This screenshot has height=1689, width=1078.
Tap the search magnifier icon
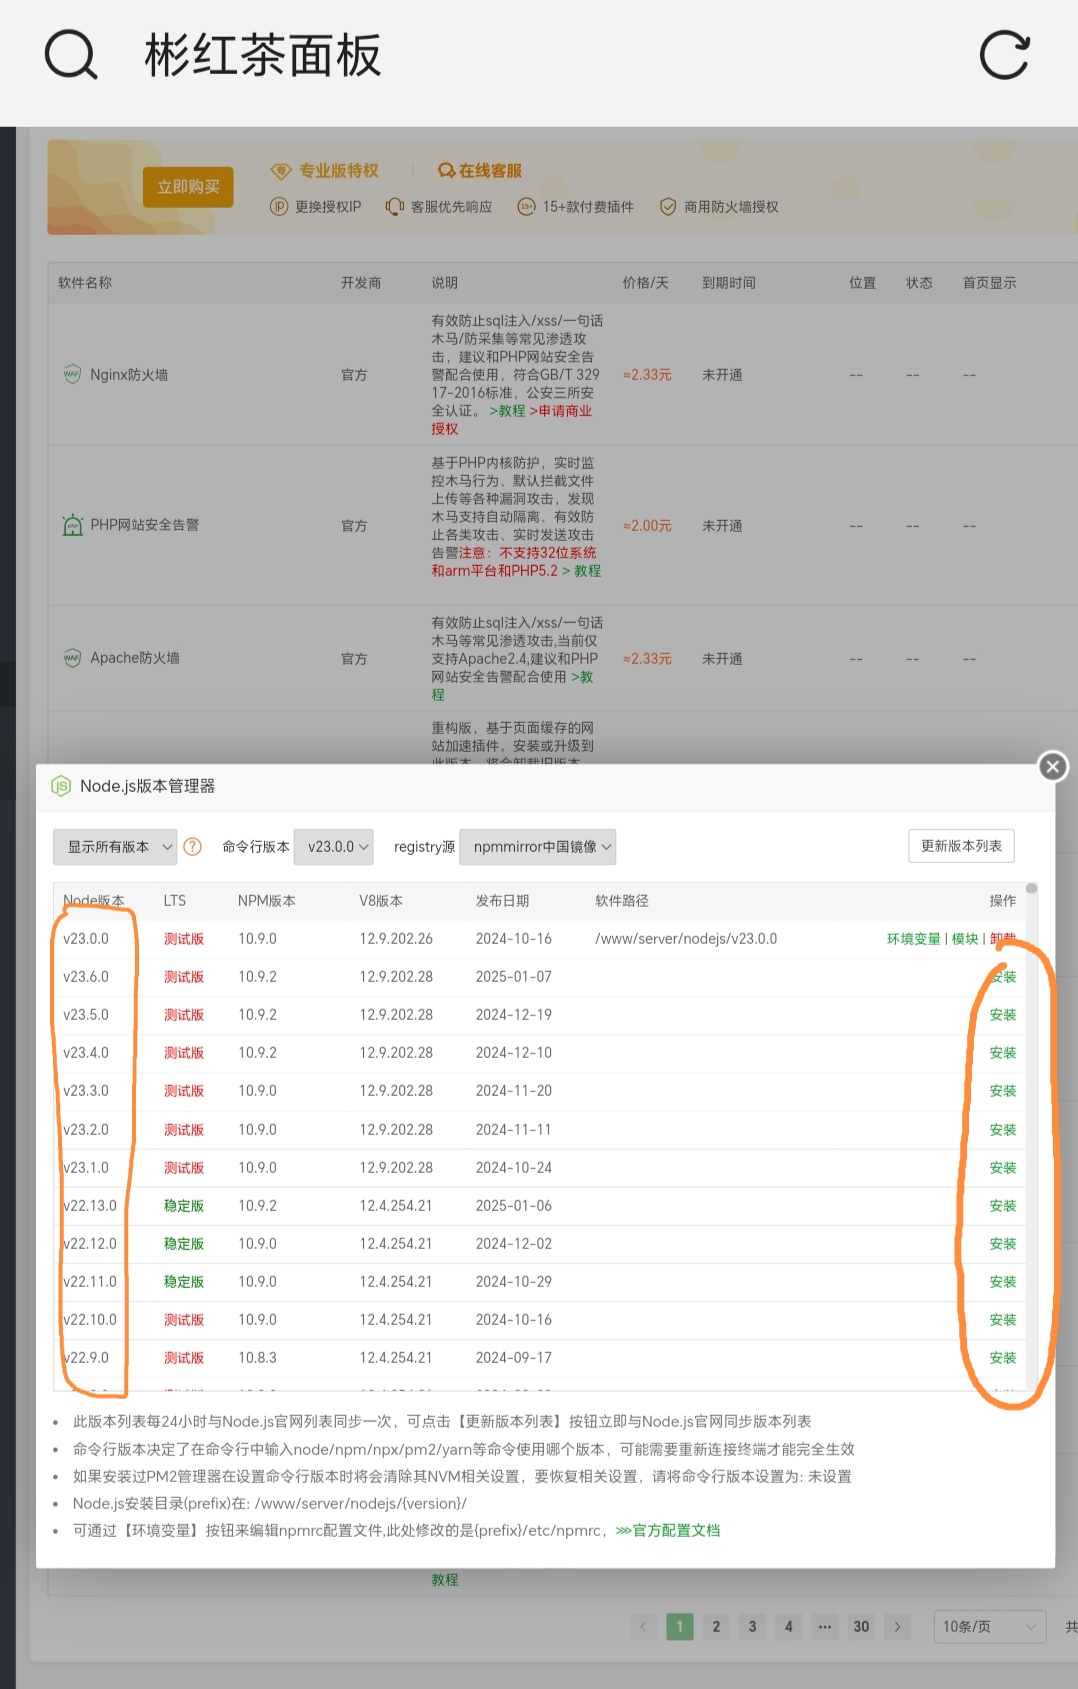pos(71,55)
